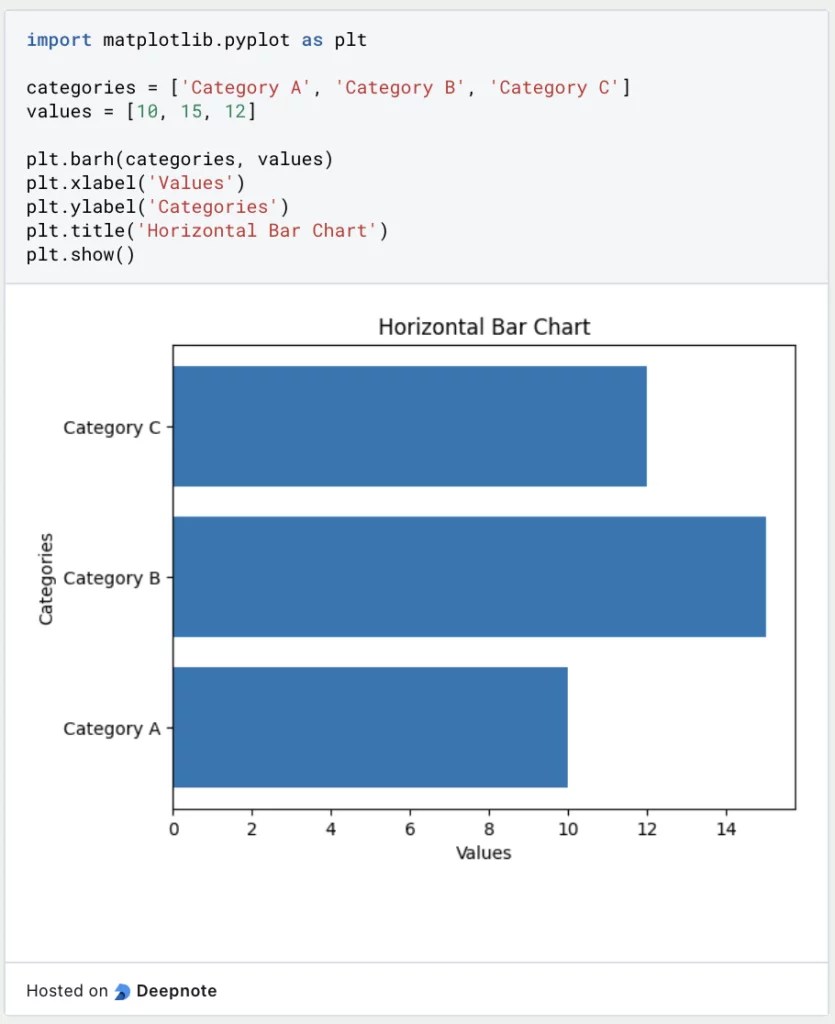835x1024 pixels.
Task: Select the Category B bar
Action: 469,577
